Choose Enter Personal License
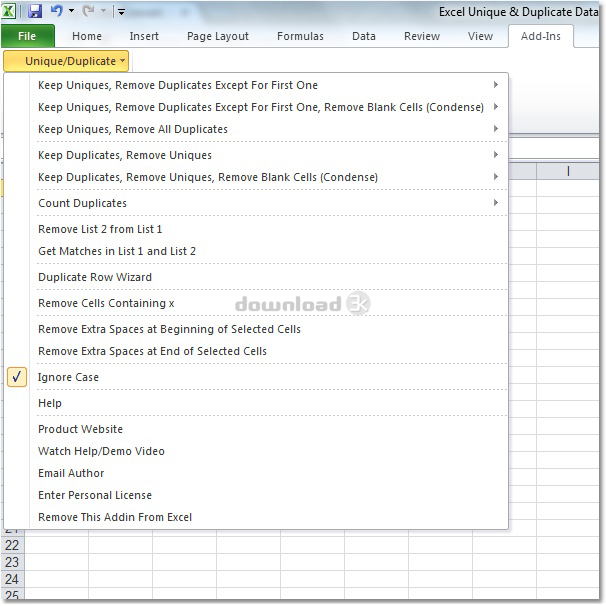This screenshot has width=606, height=606. [95, 495]
